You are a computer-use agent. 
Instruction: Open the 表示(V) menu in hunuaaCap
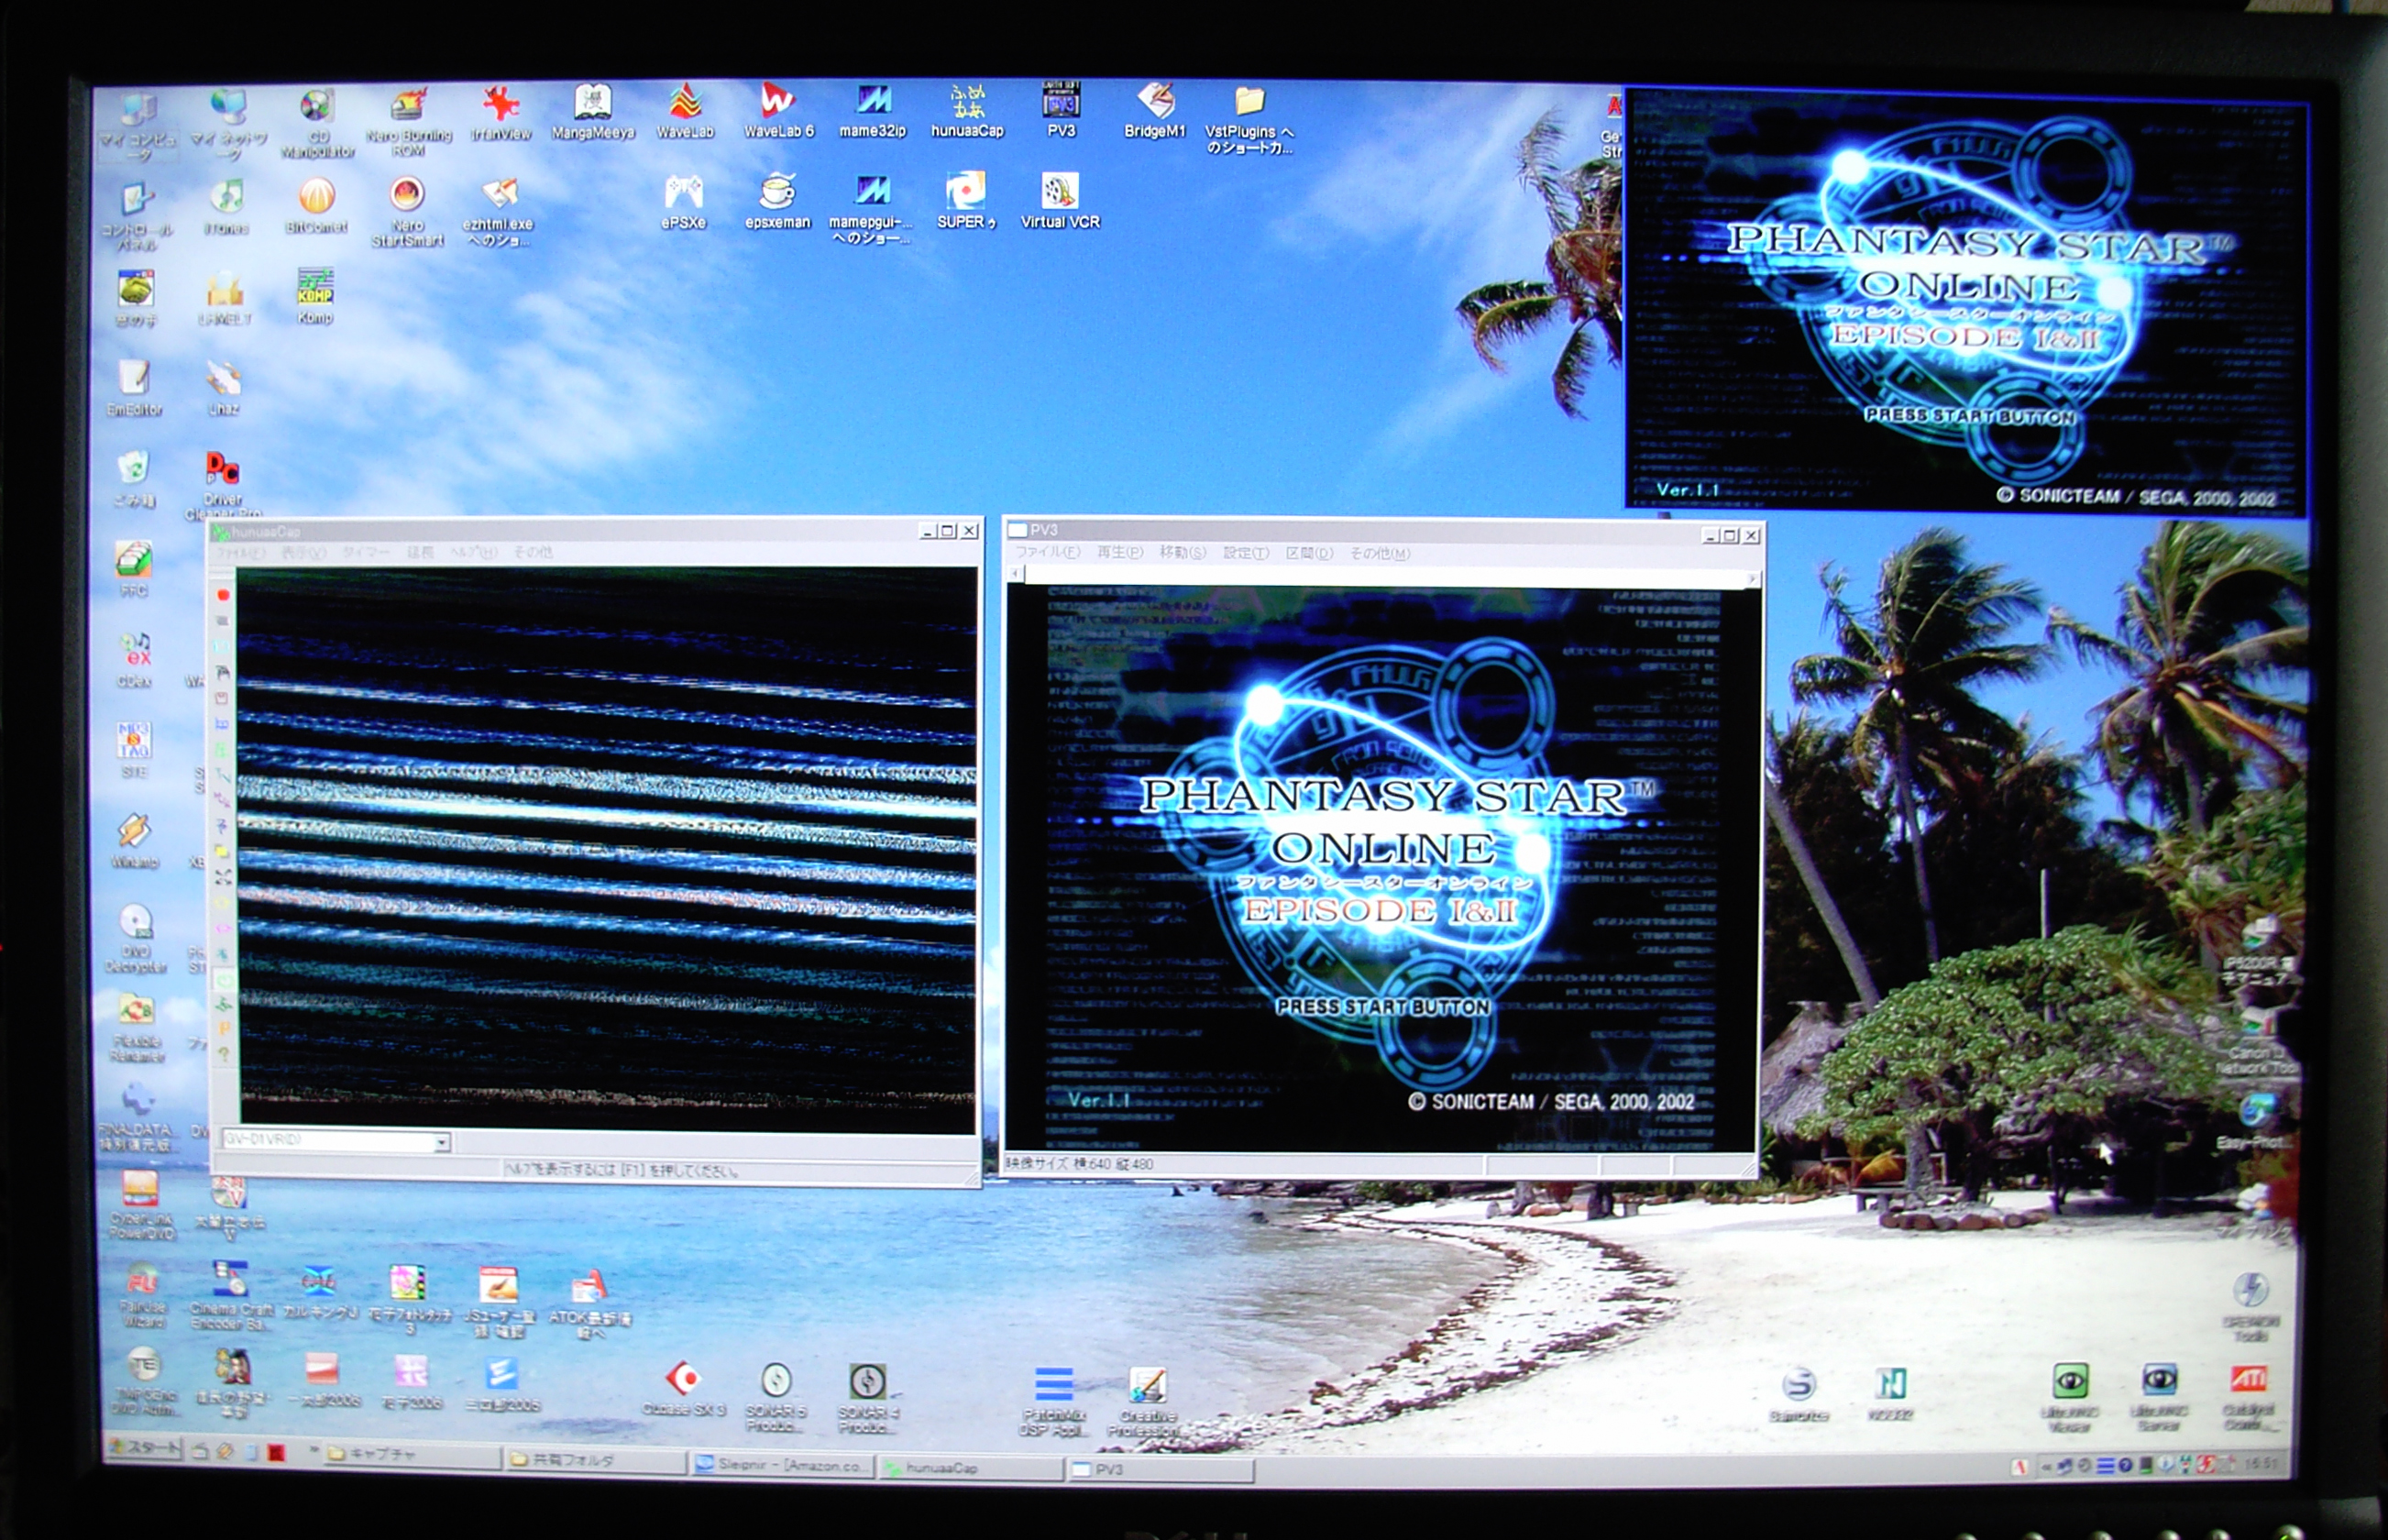click(303, 552)
